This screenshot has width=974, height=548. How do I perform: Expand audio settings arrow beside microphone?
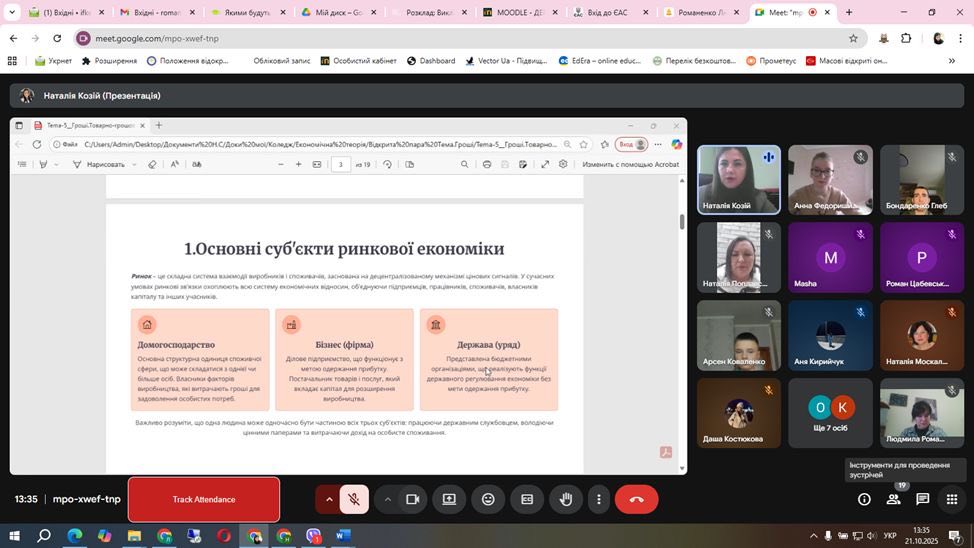(329, 500)
